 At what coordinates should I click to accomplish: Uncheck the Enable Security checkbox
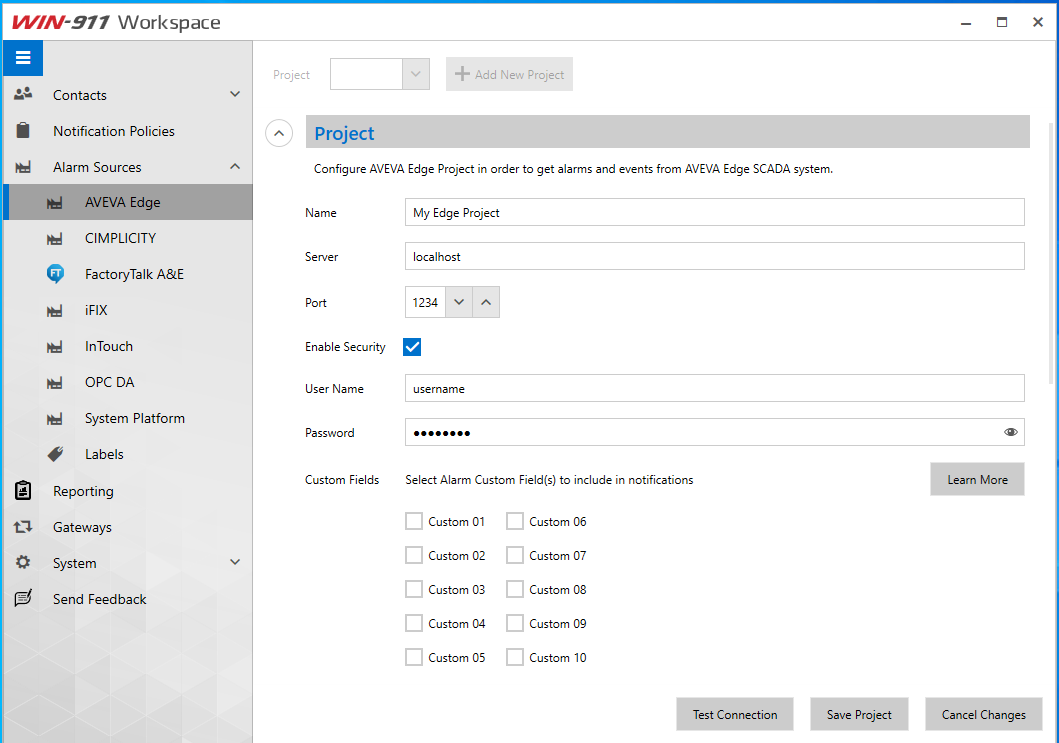[x=412, y=347]
